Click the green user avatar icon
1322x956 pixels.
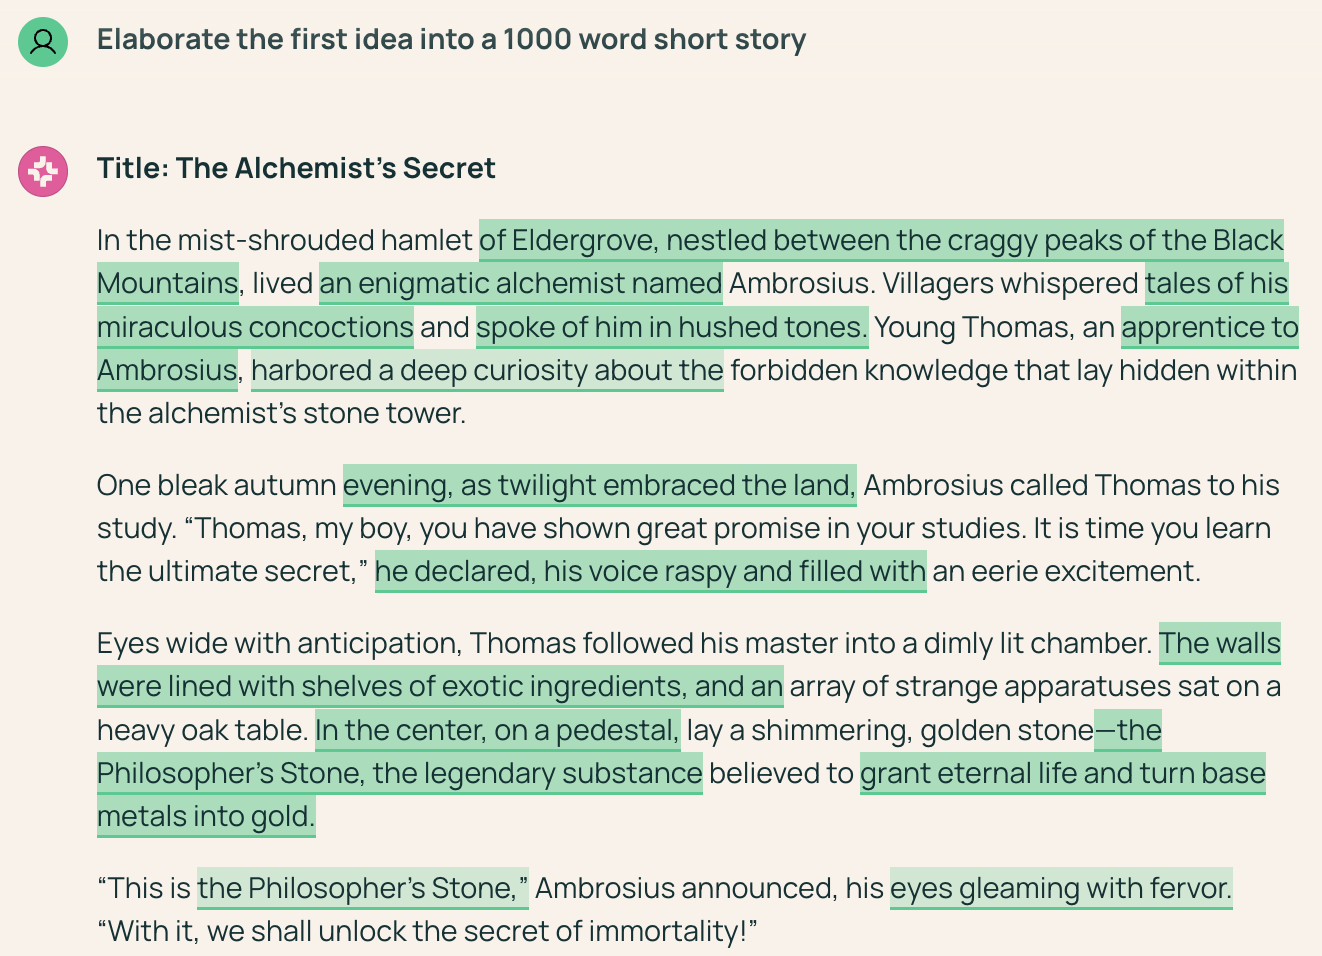[43, 42]
